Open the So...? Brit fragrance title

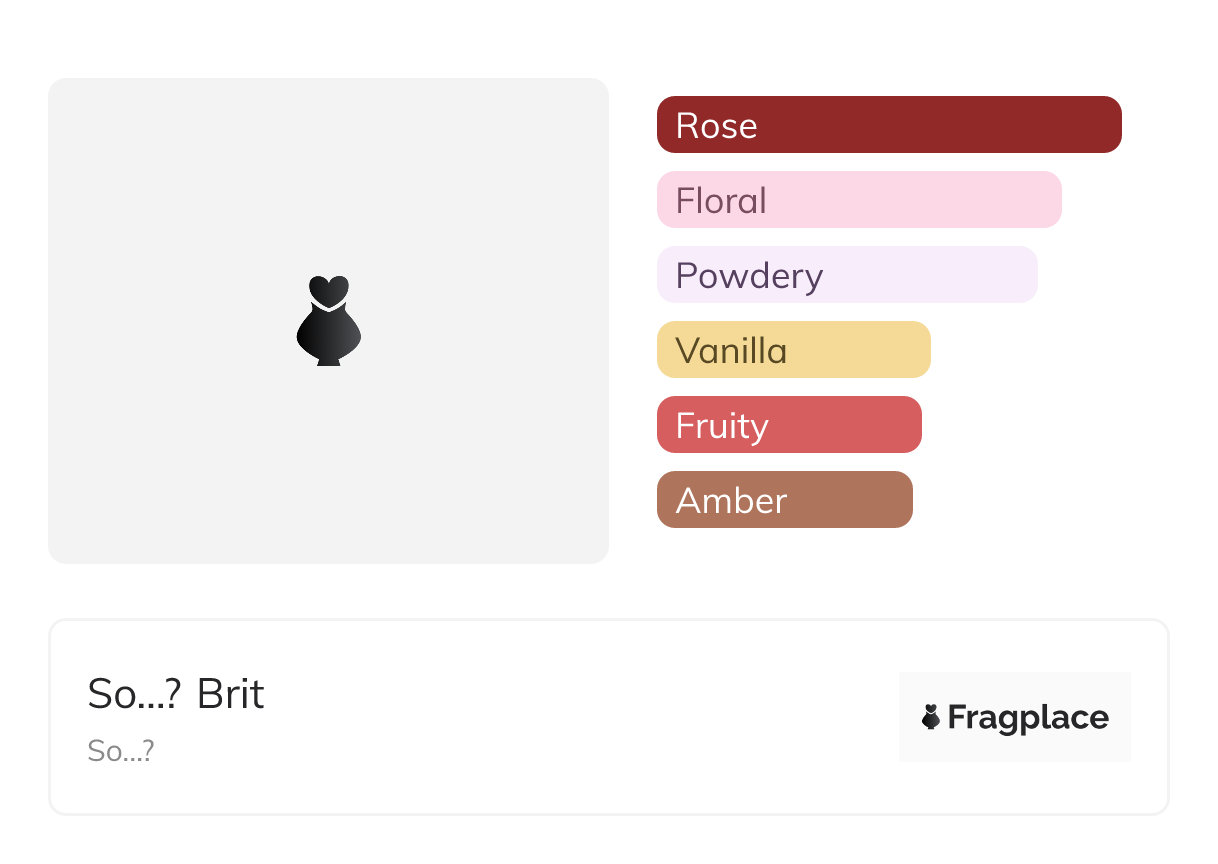(x=176, y=694)
